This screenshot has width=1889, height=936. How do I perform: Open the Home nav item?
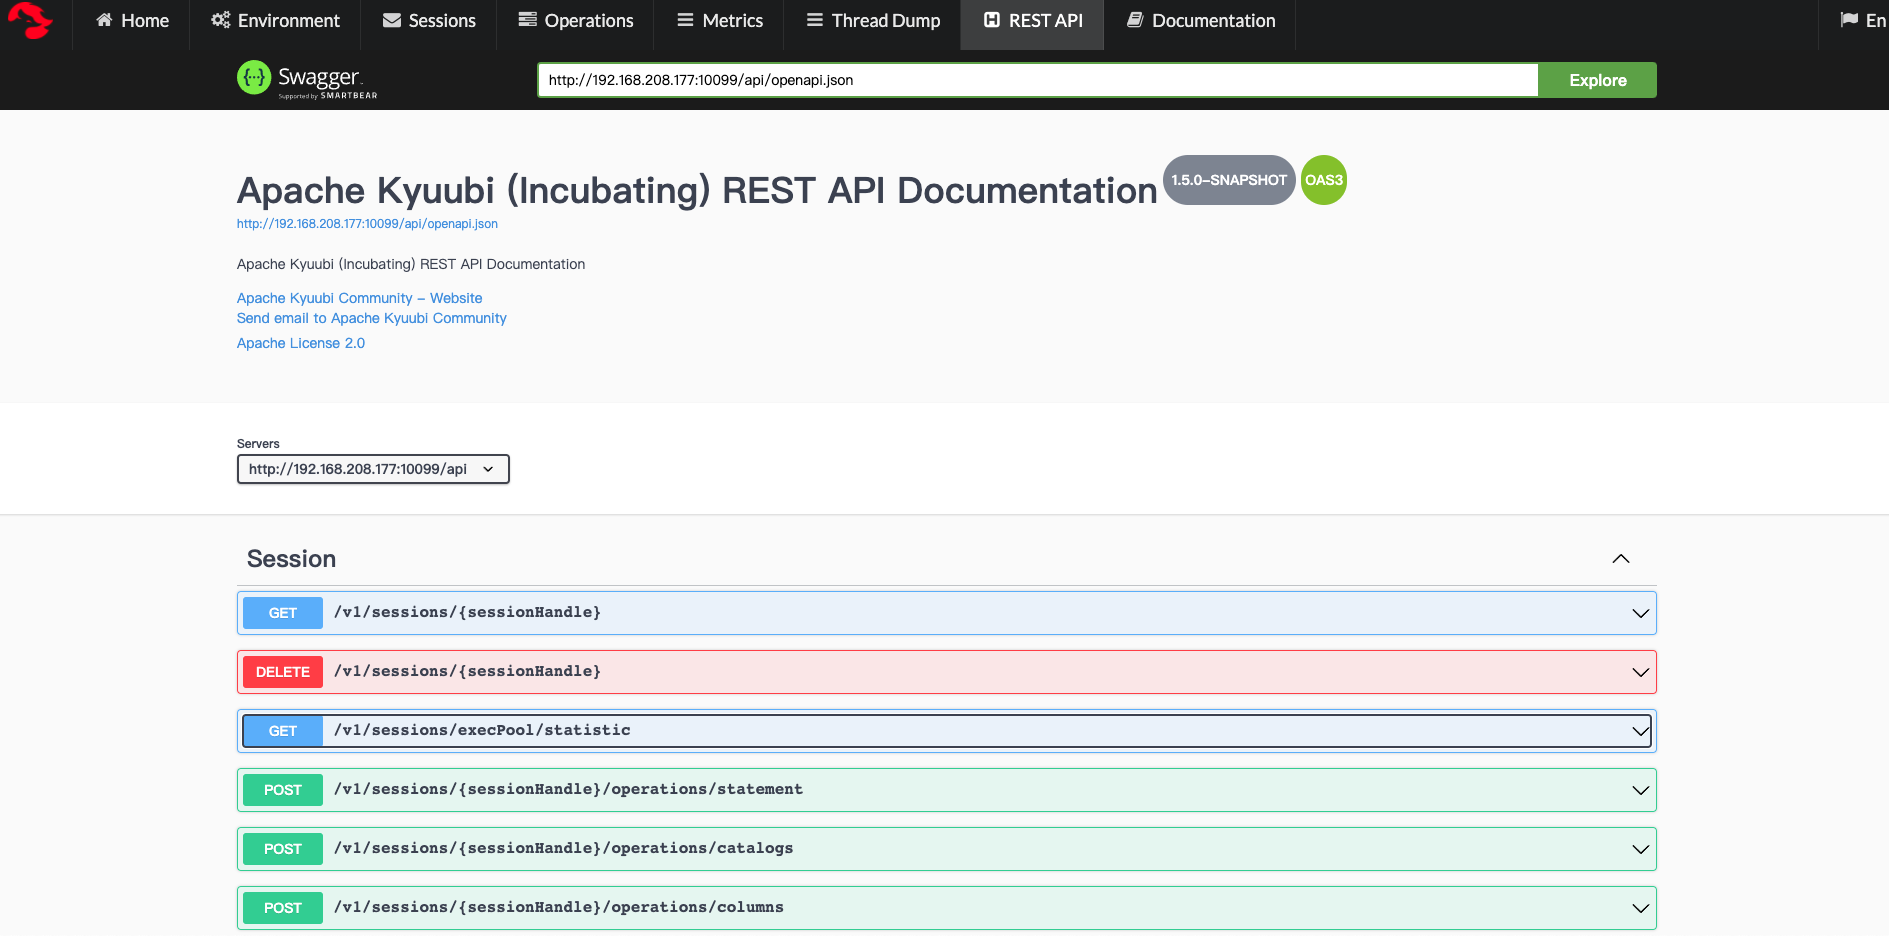[x=132, y=20]
